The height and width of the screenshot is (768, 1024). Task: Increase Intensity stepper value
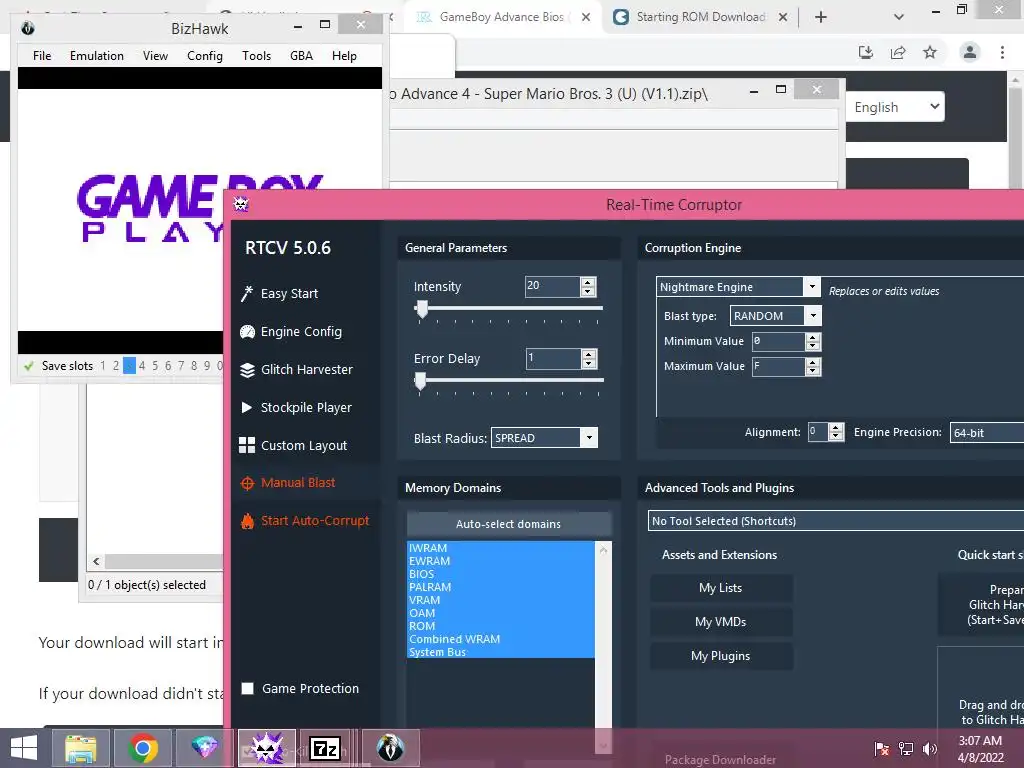click(x=588, y=282)
